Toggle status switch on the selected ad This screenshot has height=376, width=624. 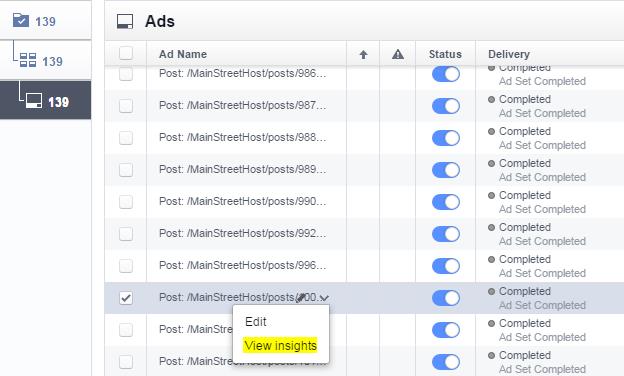(x=446, y=298)
